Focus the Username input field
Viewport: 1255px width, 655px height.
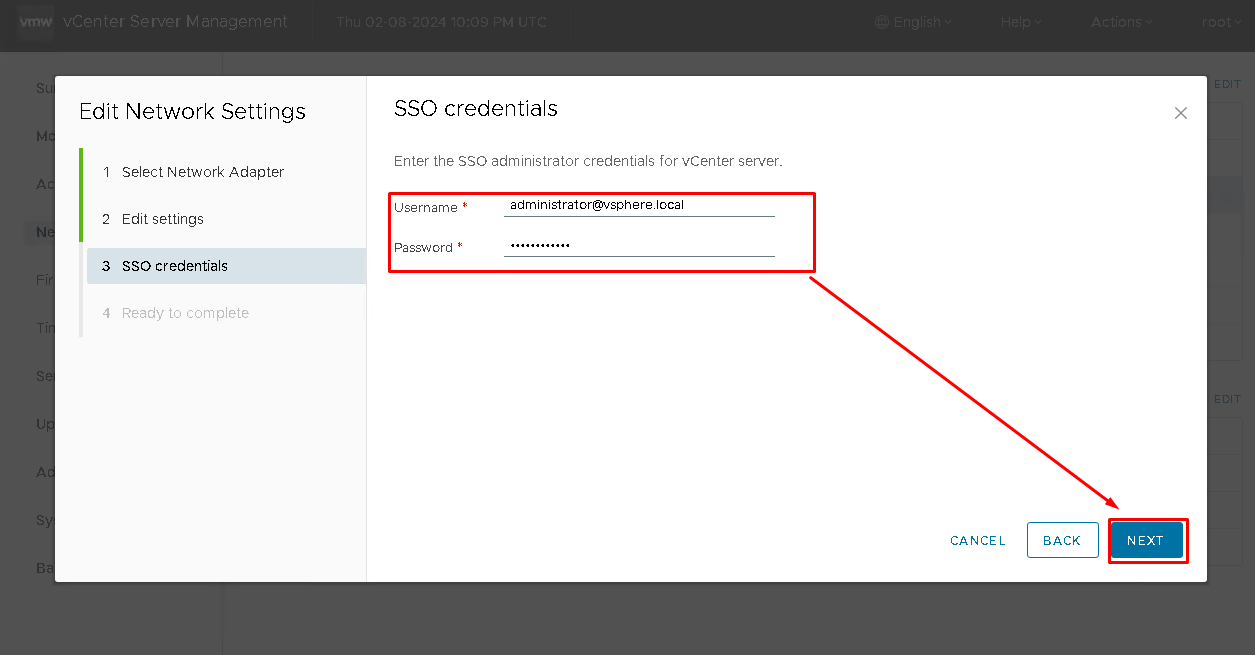tap(639, 205)
